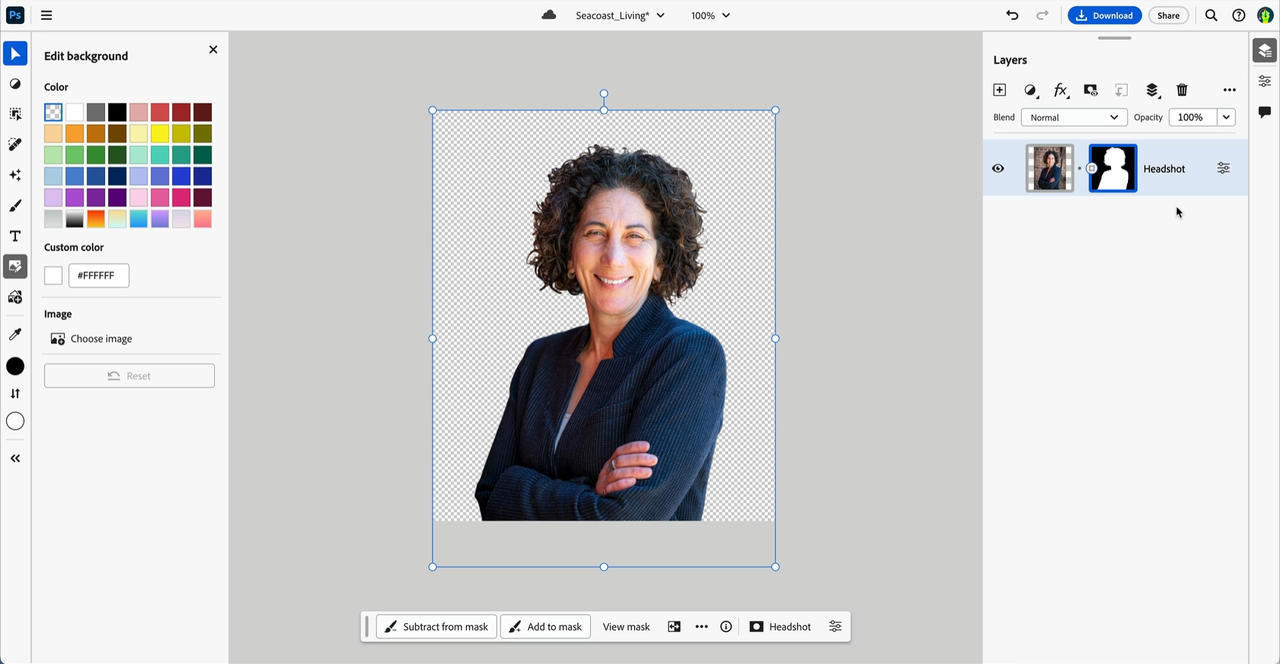The image size is (1280, 664).
Task: Collapse the toolbar with double chevron
Action: [x=15, y=458]
